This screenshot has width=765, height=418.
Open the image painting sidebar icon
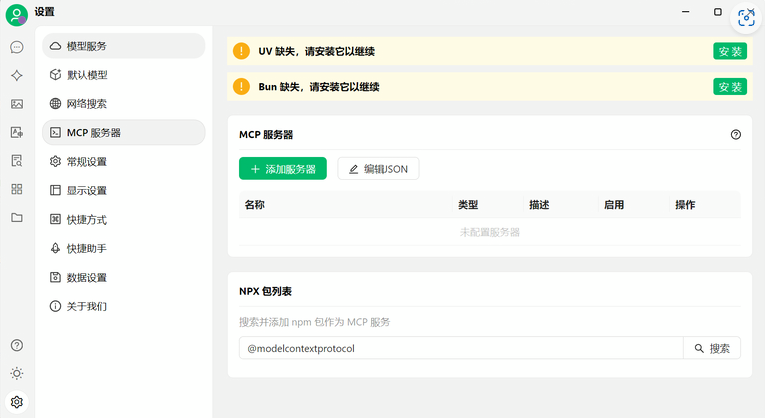click(17, 104)
